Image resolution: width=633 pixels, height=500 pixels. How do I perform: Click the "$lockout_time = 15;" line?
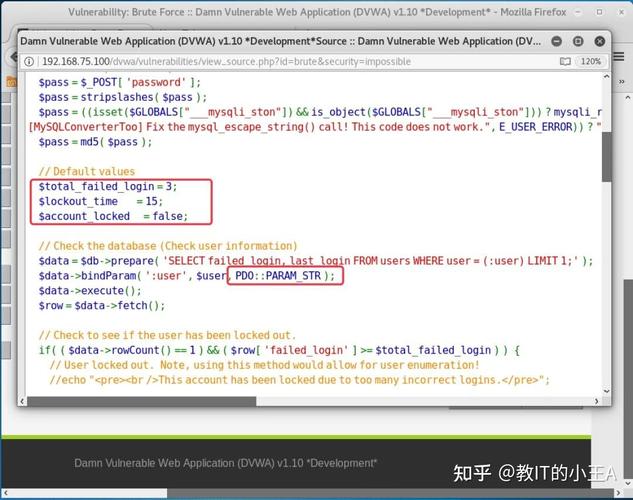coord(101,201)
